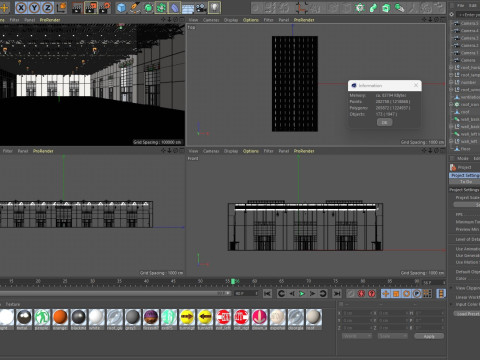This screenshot has width=480, height=360.
Task: Click the green character rig icon
Action: click(x=360, y=7)
